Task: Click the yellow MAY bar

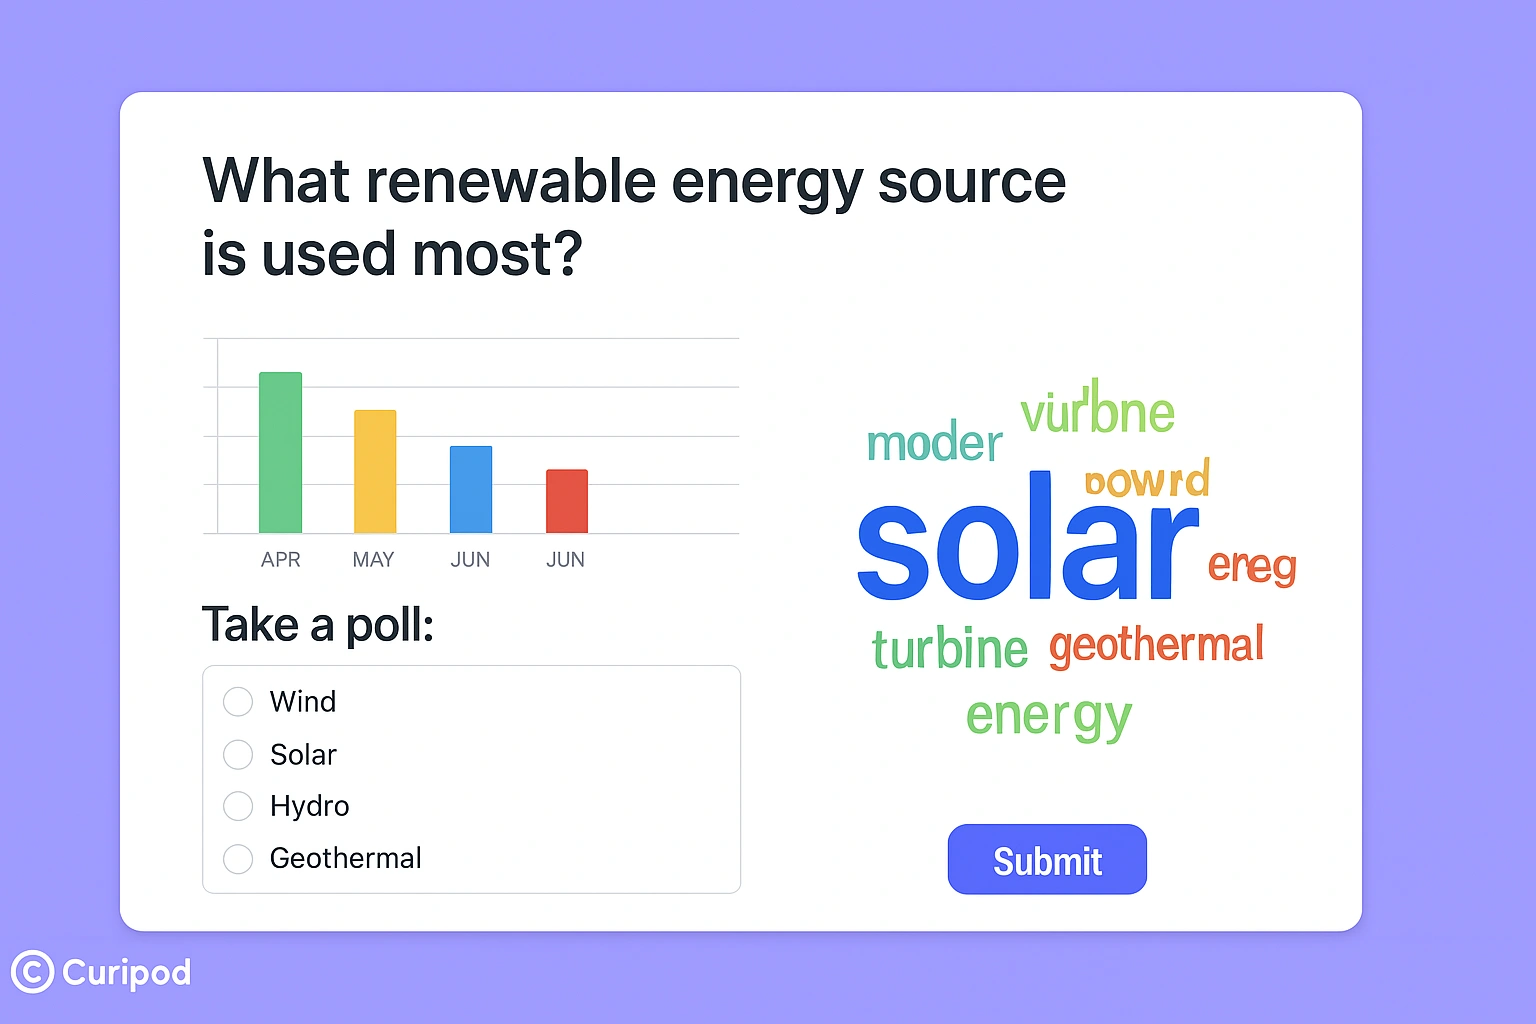Action: coord(375,471)
